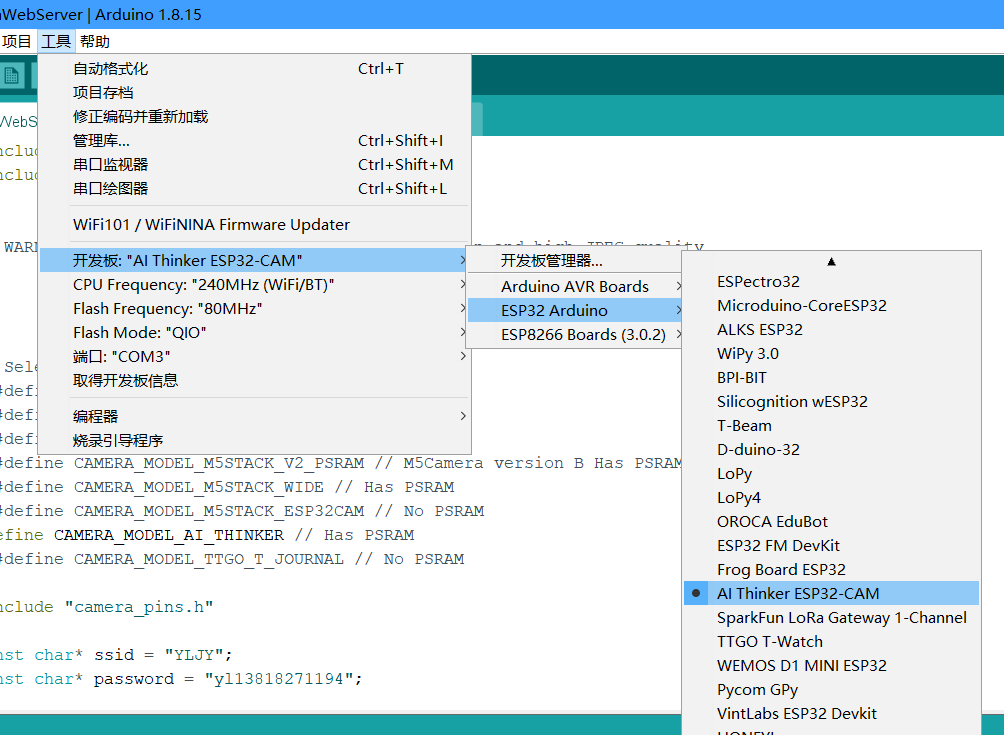The image size is (1004, 735).
Task: Expand the Flash Frequency 80MHz submenu
Action: pos(255,309)
